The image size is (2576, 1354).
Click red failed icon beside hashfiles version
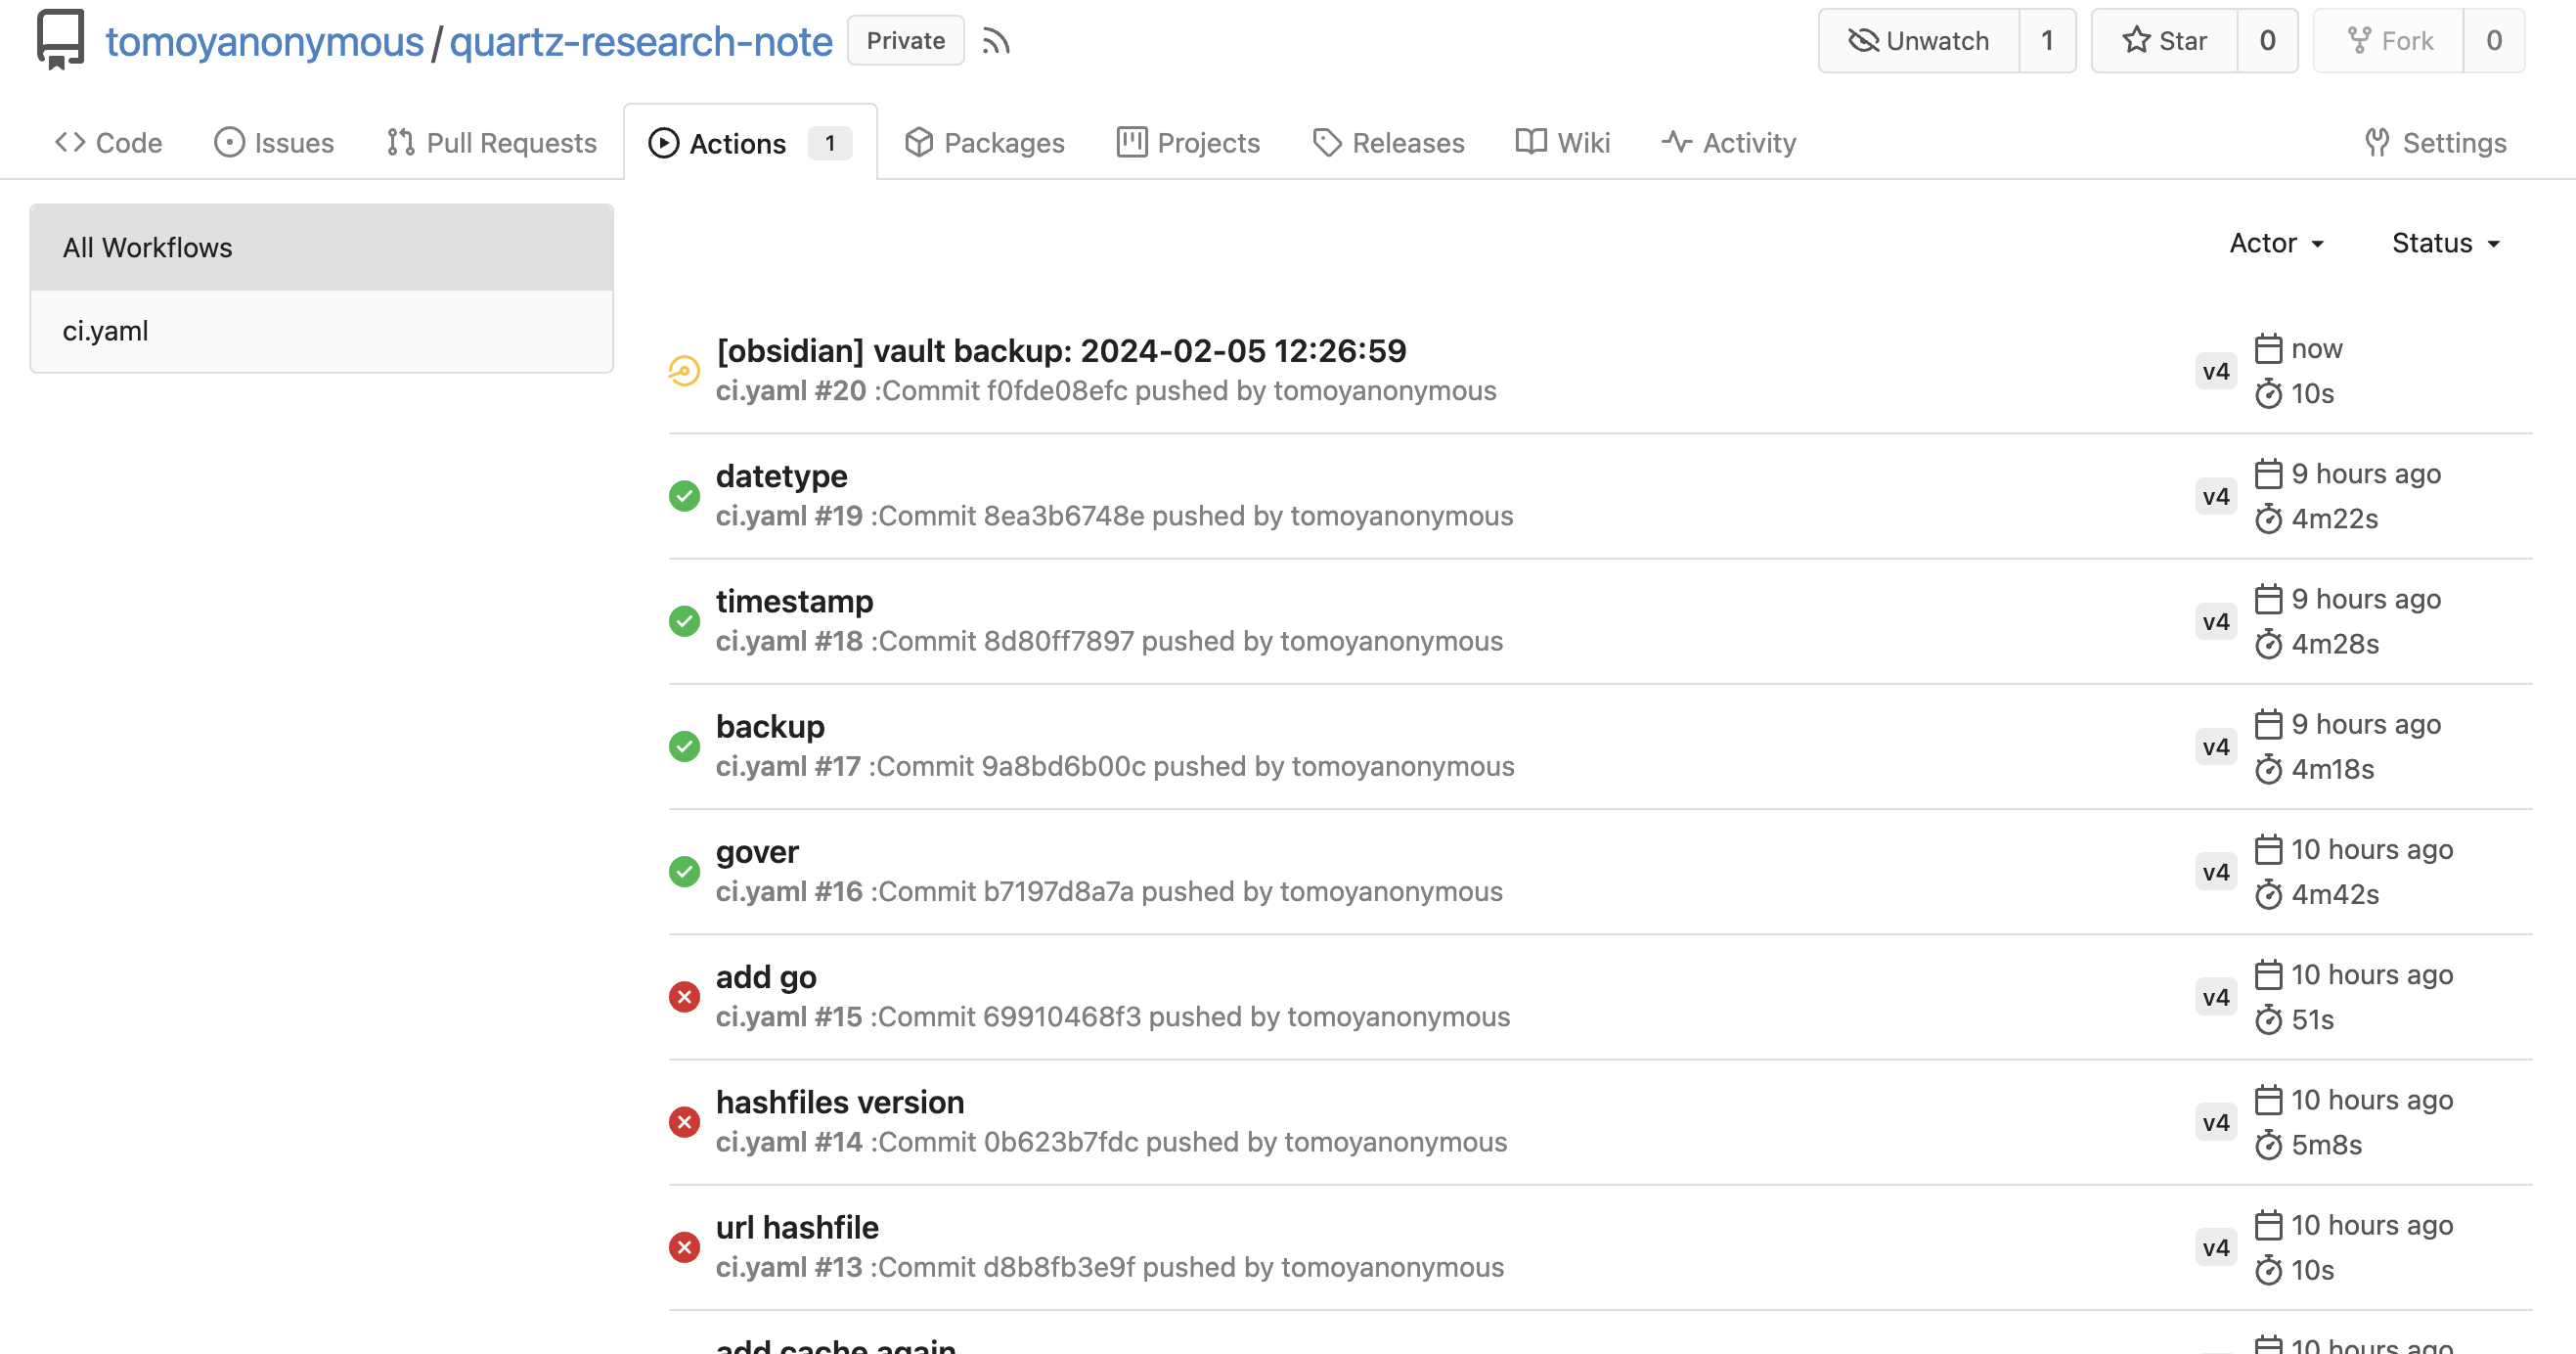point(684,1122)
